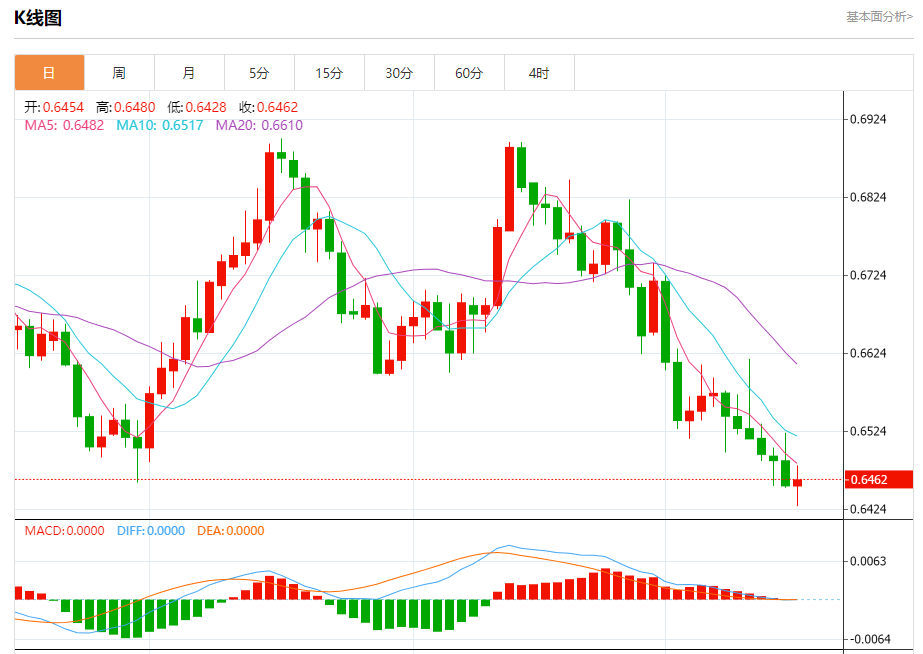Open the 30分 interval tab
Viewport: 923px width, 654px height.
(399, 73)
